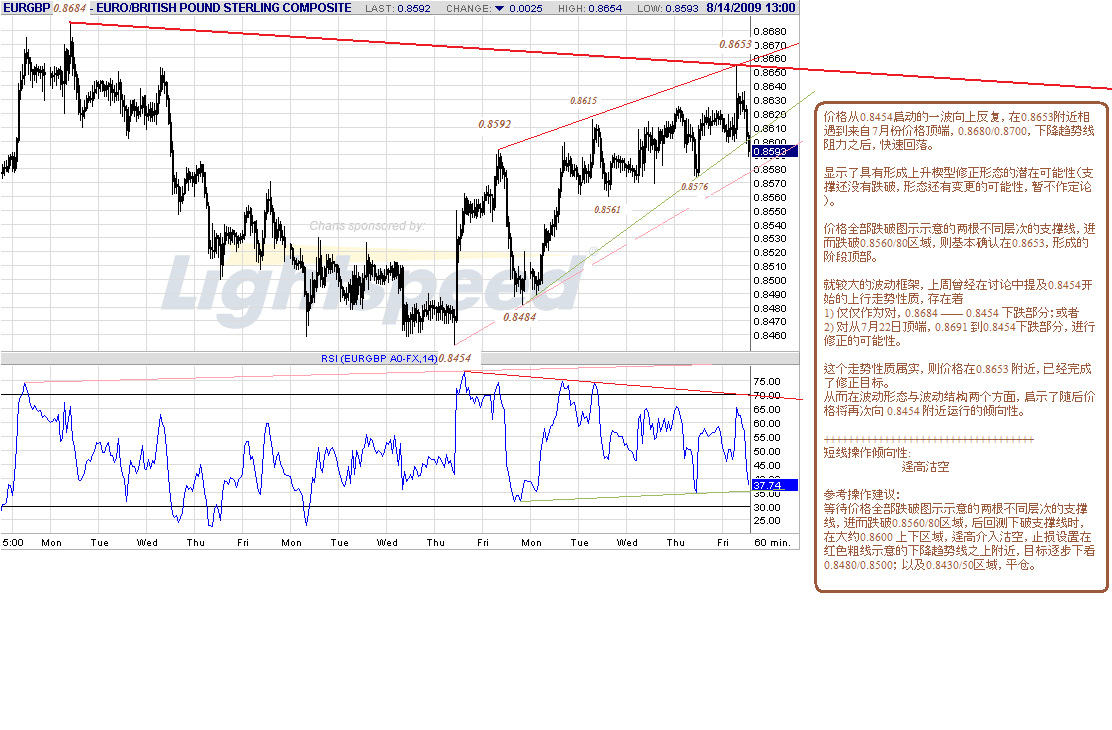This screenshot has width=1112, height=730.
Task: Select the 75.00 RSI axis level
Action: [x=767, y=382]
